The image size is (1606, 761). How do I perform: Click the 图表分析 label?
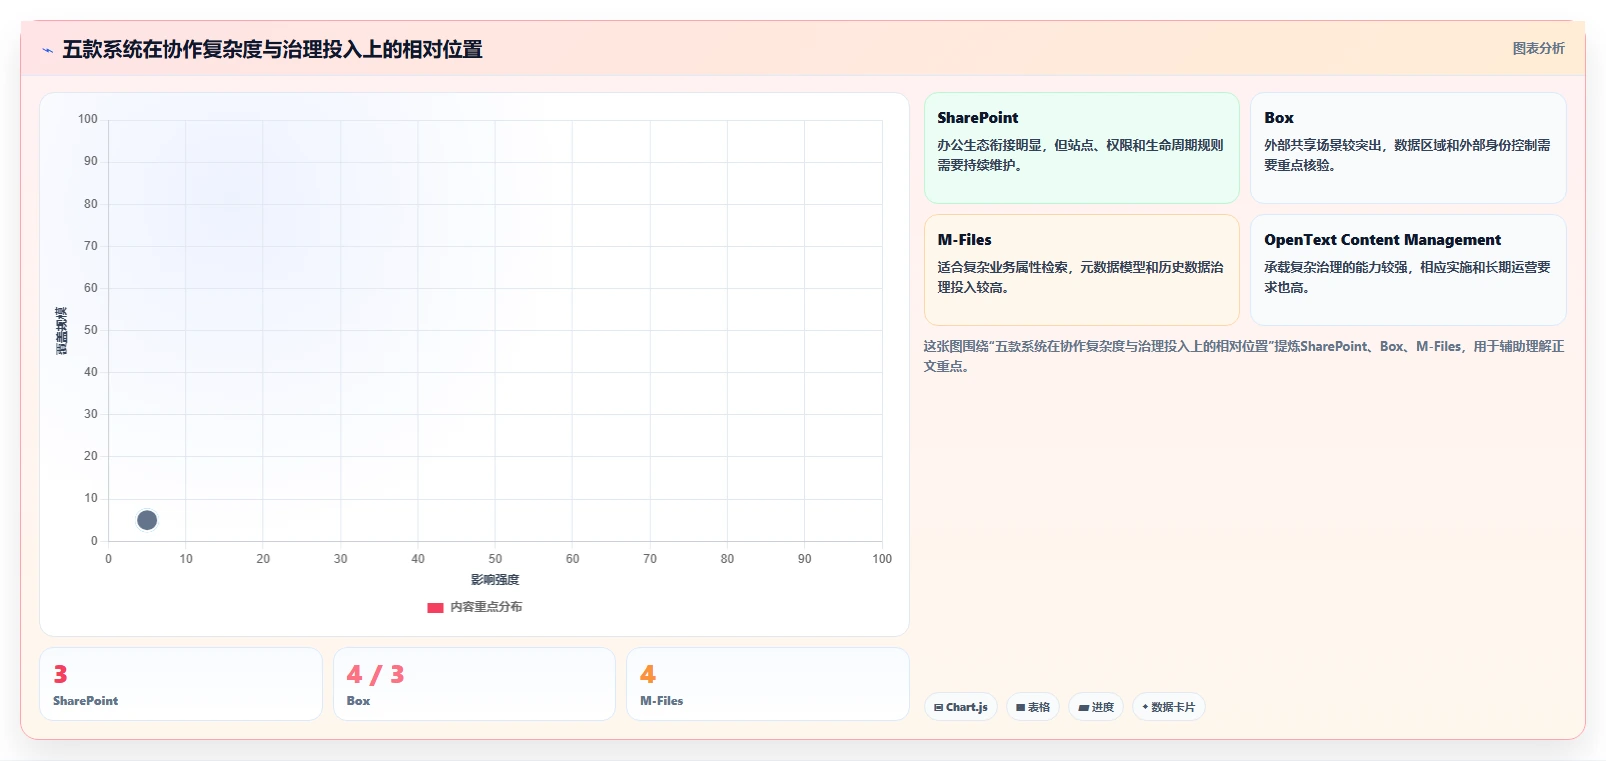(1538, 48)
